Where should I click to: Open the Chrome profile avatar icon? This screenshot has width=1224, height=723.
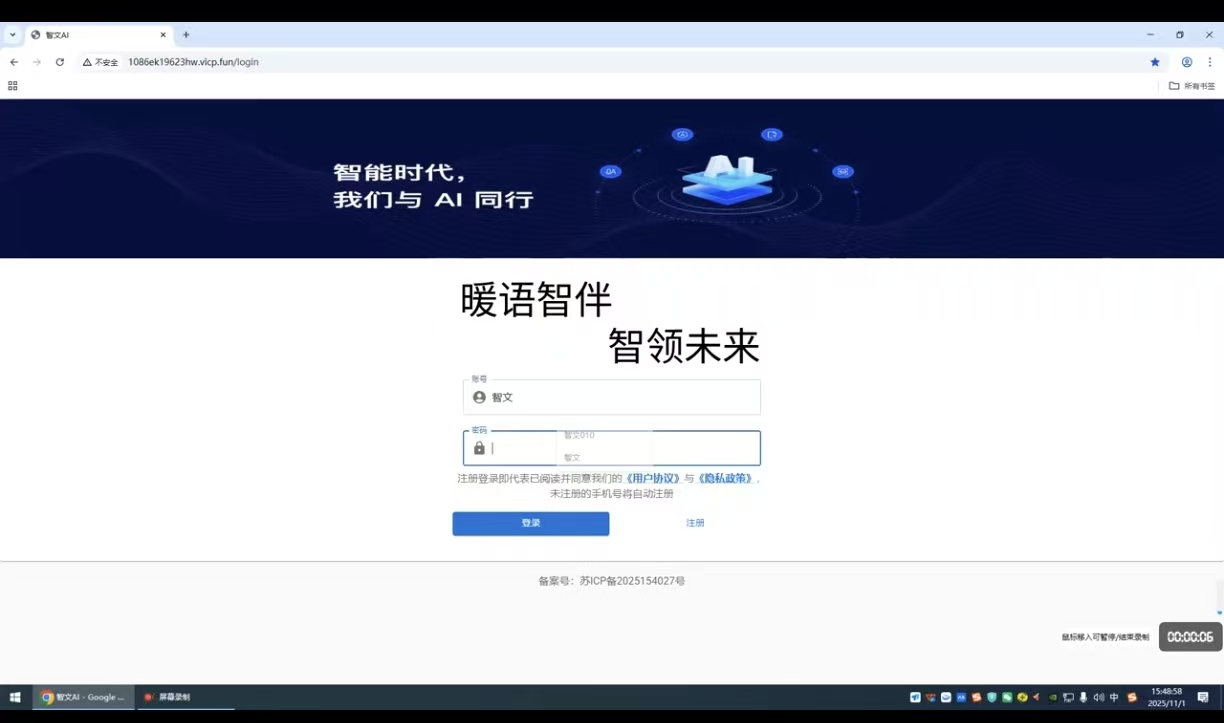1187,62
